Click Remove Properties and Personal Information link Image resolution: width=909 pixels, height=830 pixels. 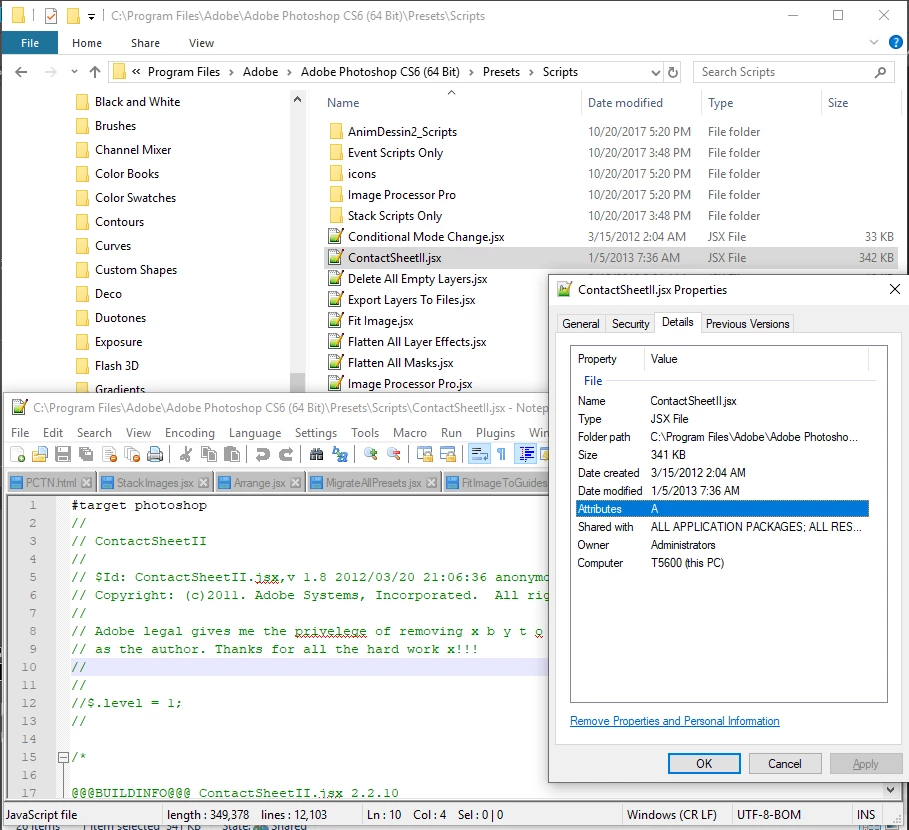pyautogui.click(x=675, y=721)
